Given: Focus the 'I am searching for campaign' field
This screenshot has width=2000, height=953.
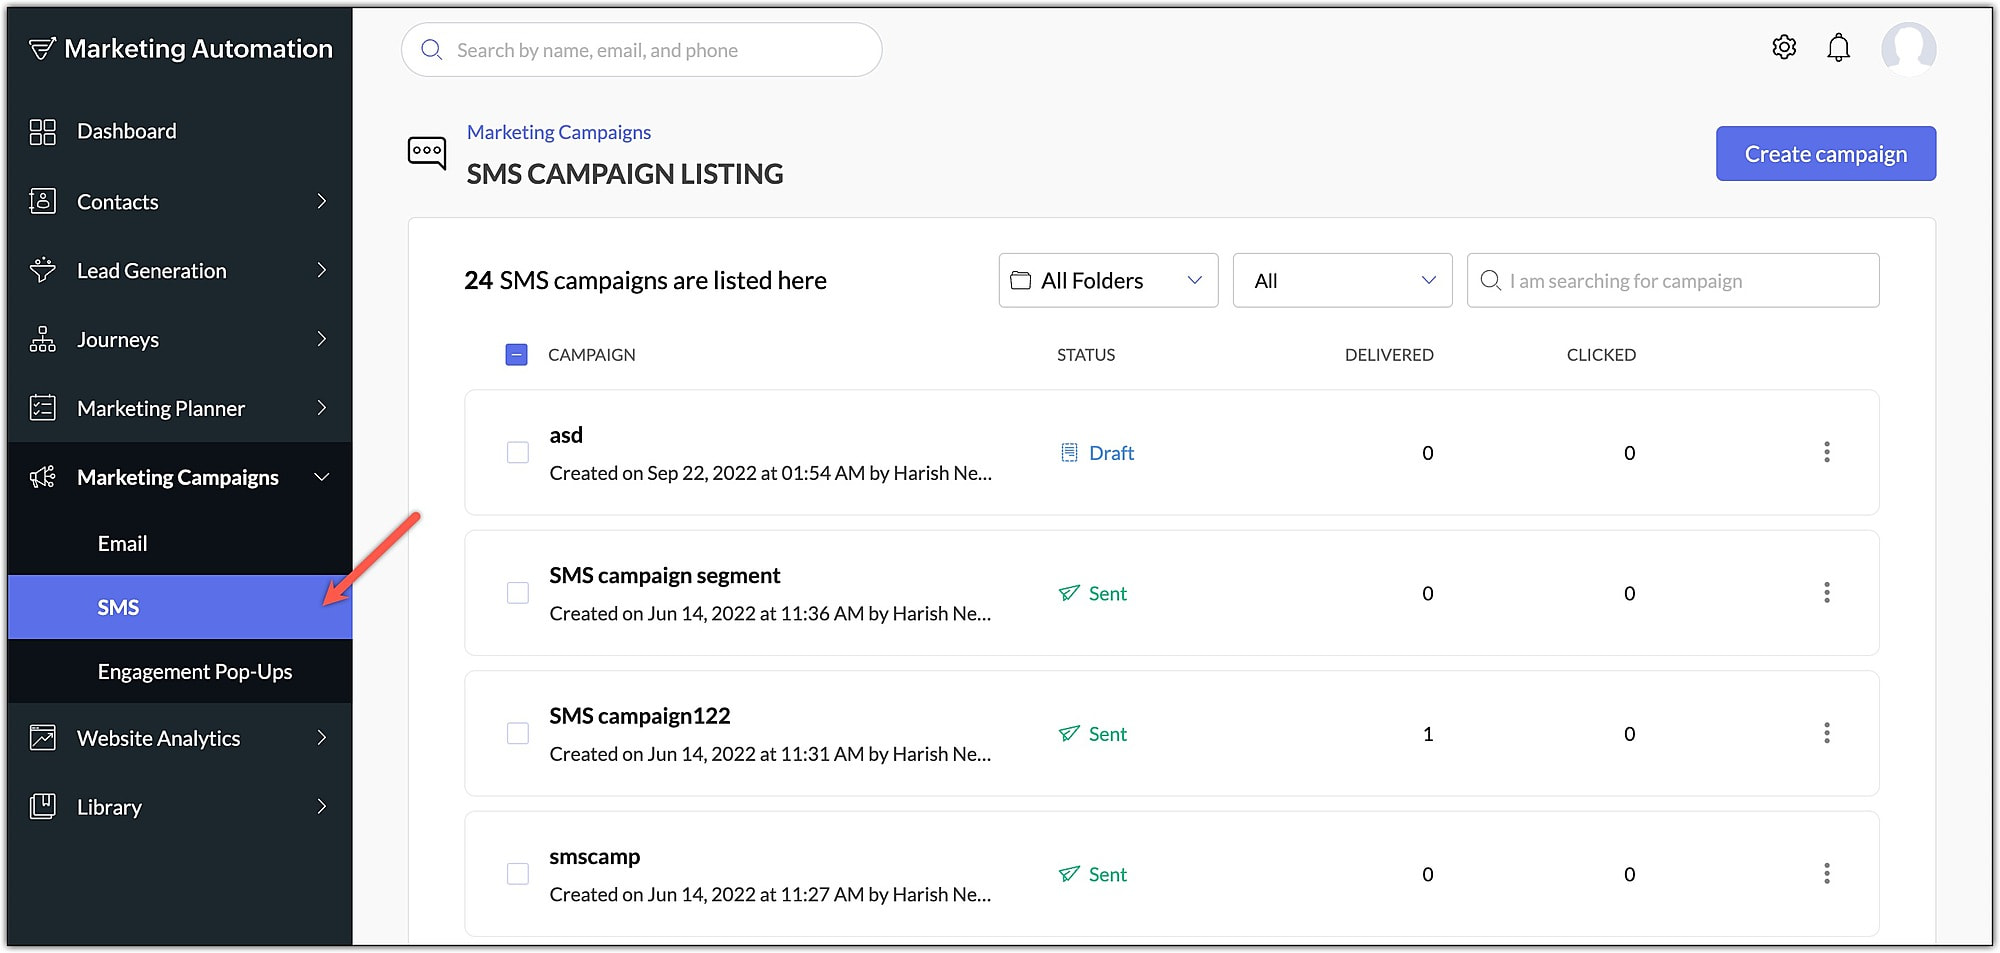Looking at the screenshot, I should (1673, 281).
